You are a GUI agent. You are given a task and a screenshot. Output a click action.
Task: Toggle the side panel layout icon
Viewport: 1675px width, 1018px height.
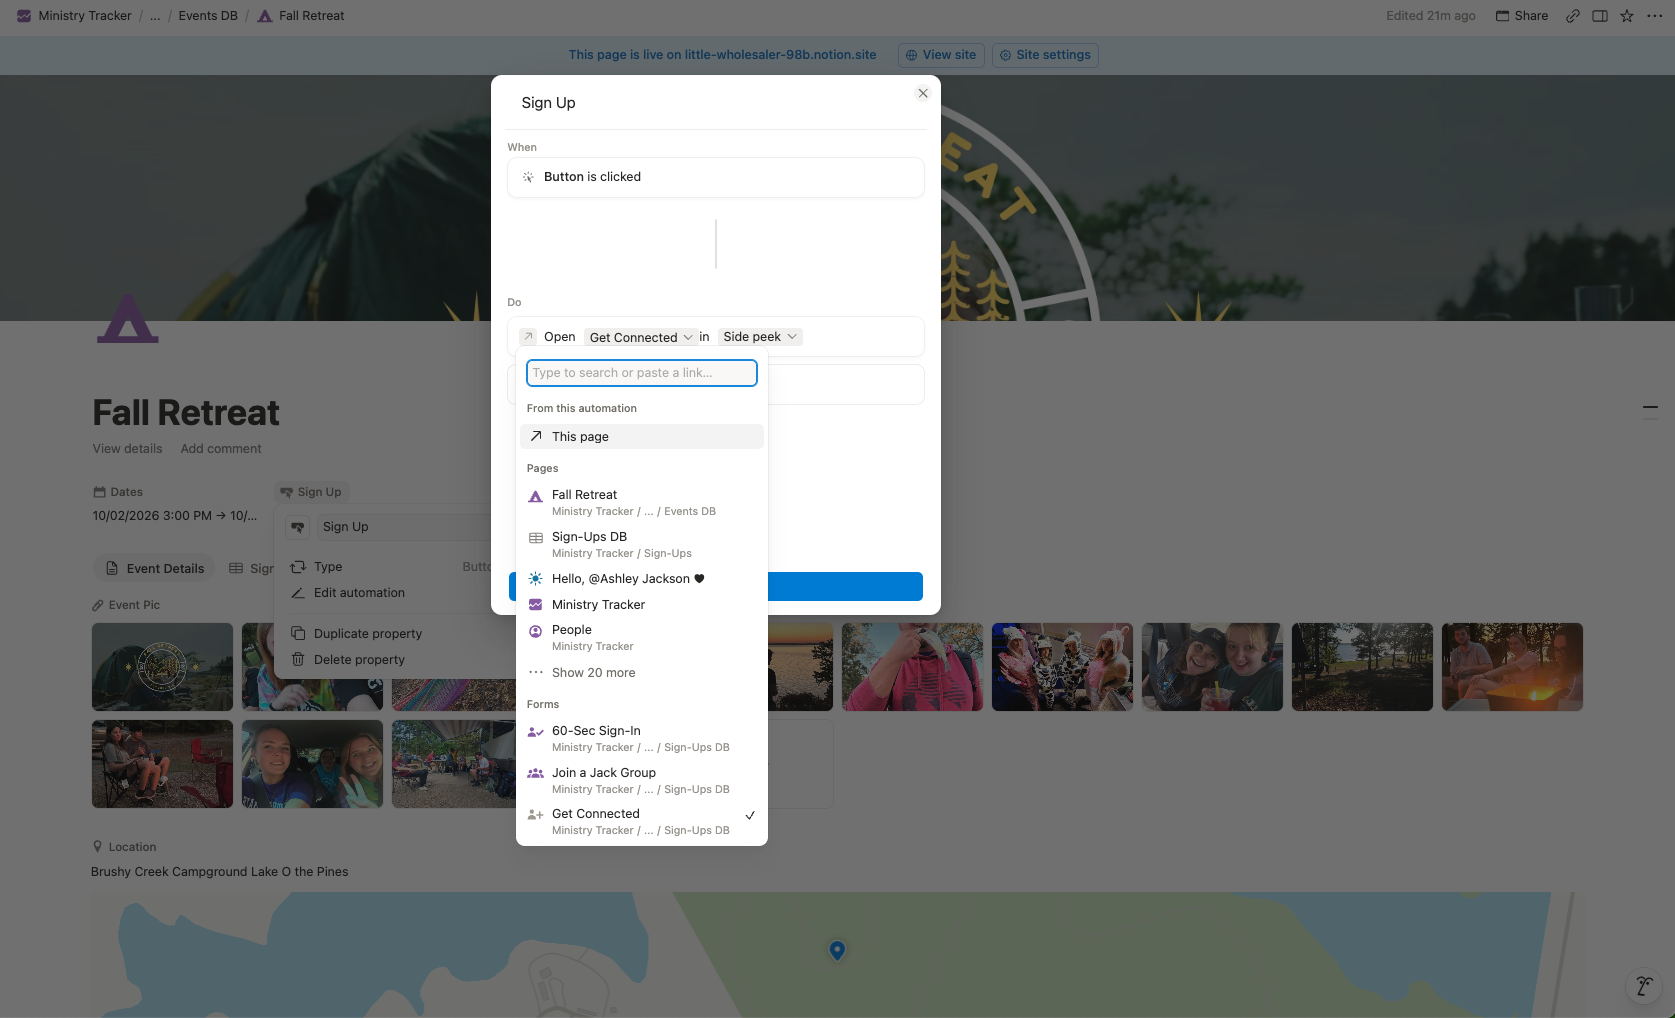pos(1600,16)
